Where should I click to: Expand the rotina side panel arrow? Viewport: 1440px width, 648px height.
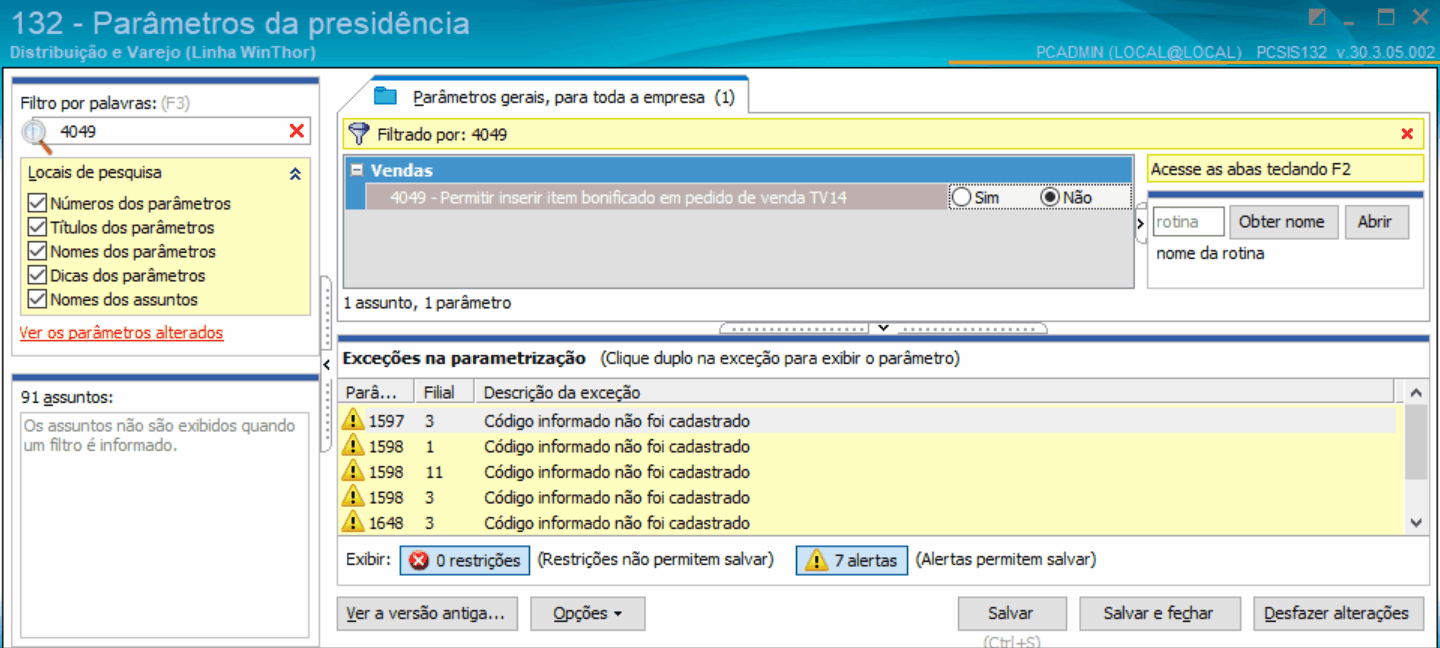point(1141,224)
